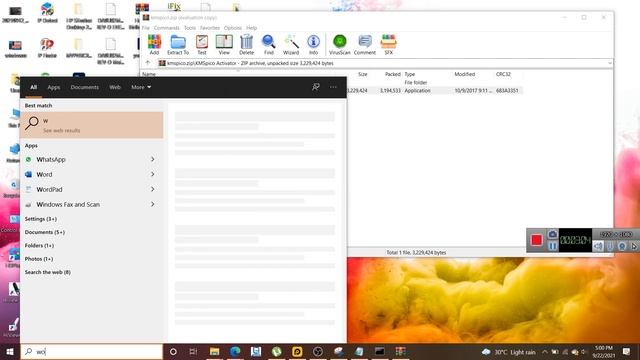Expand the WordPad result arrow
The height and width of the screenshot is (360, 640).
point(153,189)
